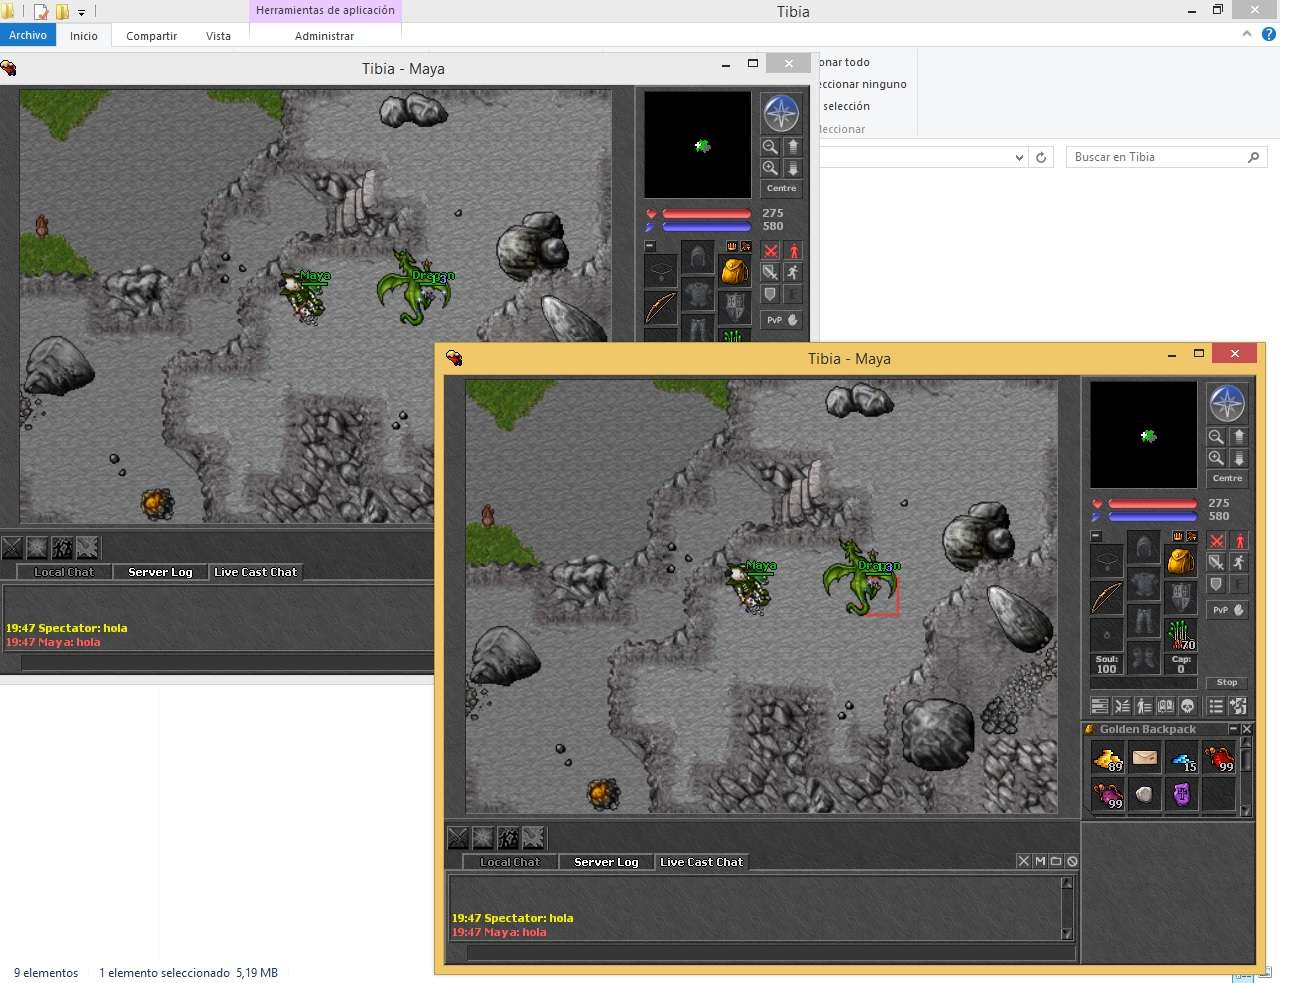This screenshot has width=1294, height=983.
Task: Click the golden backpack equipment slot in front window
Action: pyautogui.click(x=1181, y=562)
